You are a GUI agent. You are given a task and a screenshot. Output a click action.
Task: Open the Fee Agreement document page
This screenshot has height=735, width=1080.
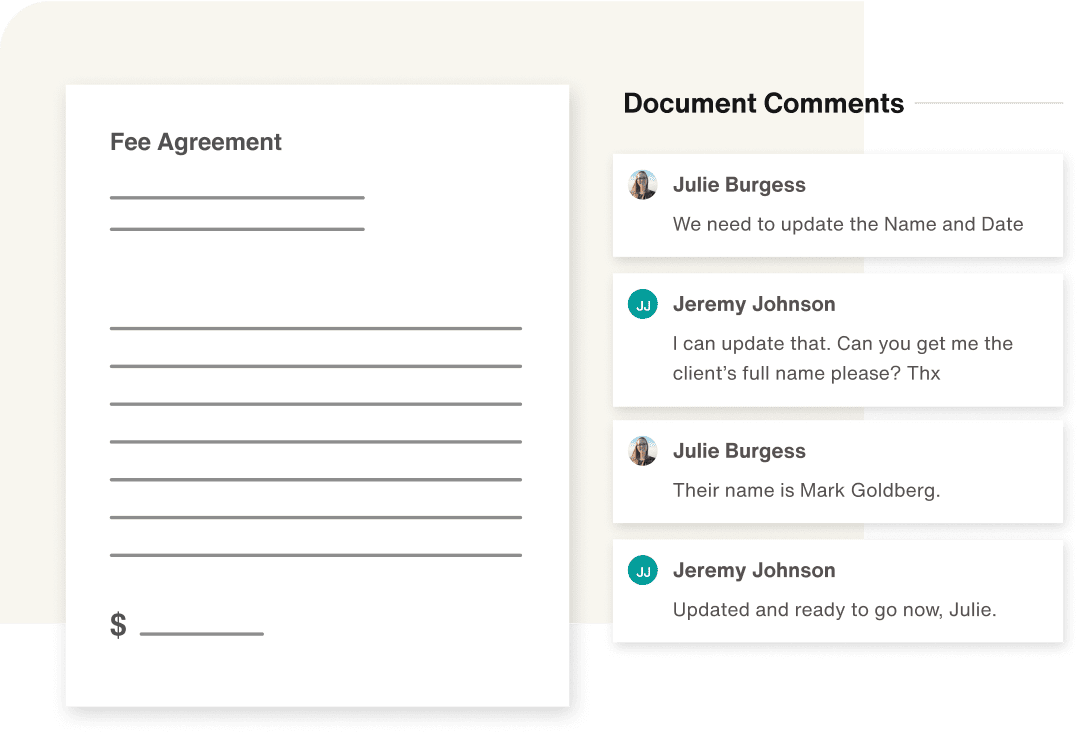tap(318, 395)
